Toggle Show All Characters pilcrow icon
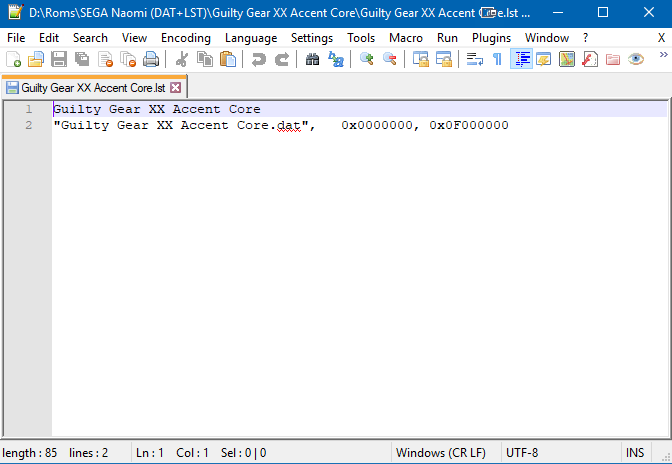672x464 pixels. tap(498, 59)
